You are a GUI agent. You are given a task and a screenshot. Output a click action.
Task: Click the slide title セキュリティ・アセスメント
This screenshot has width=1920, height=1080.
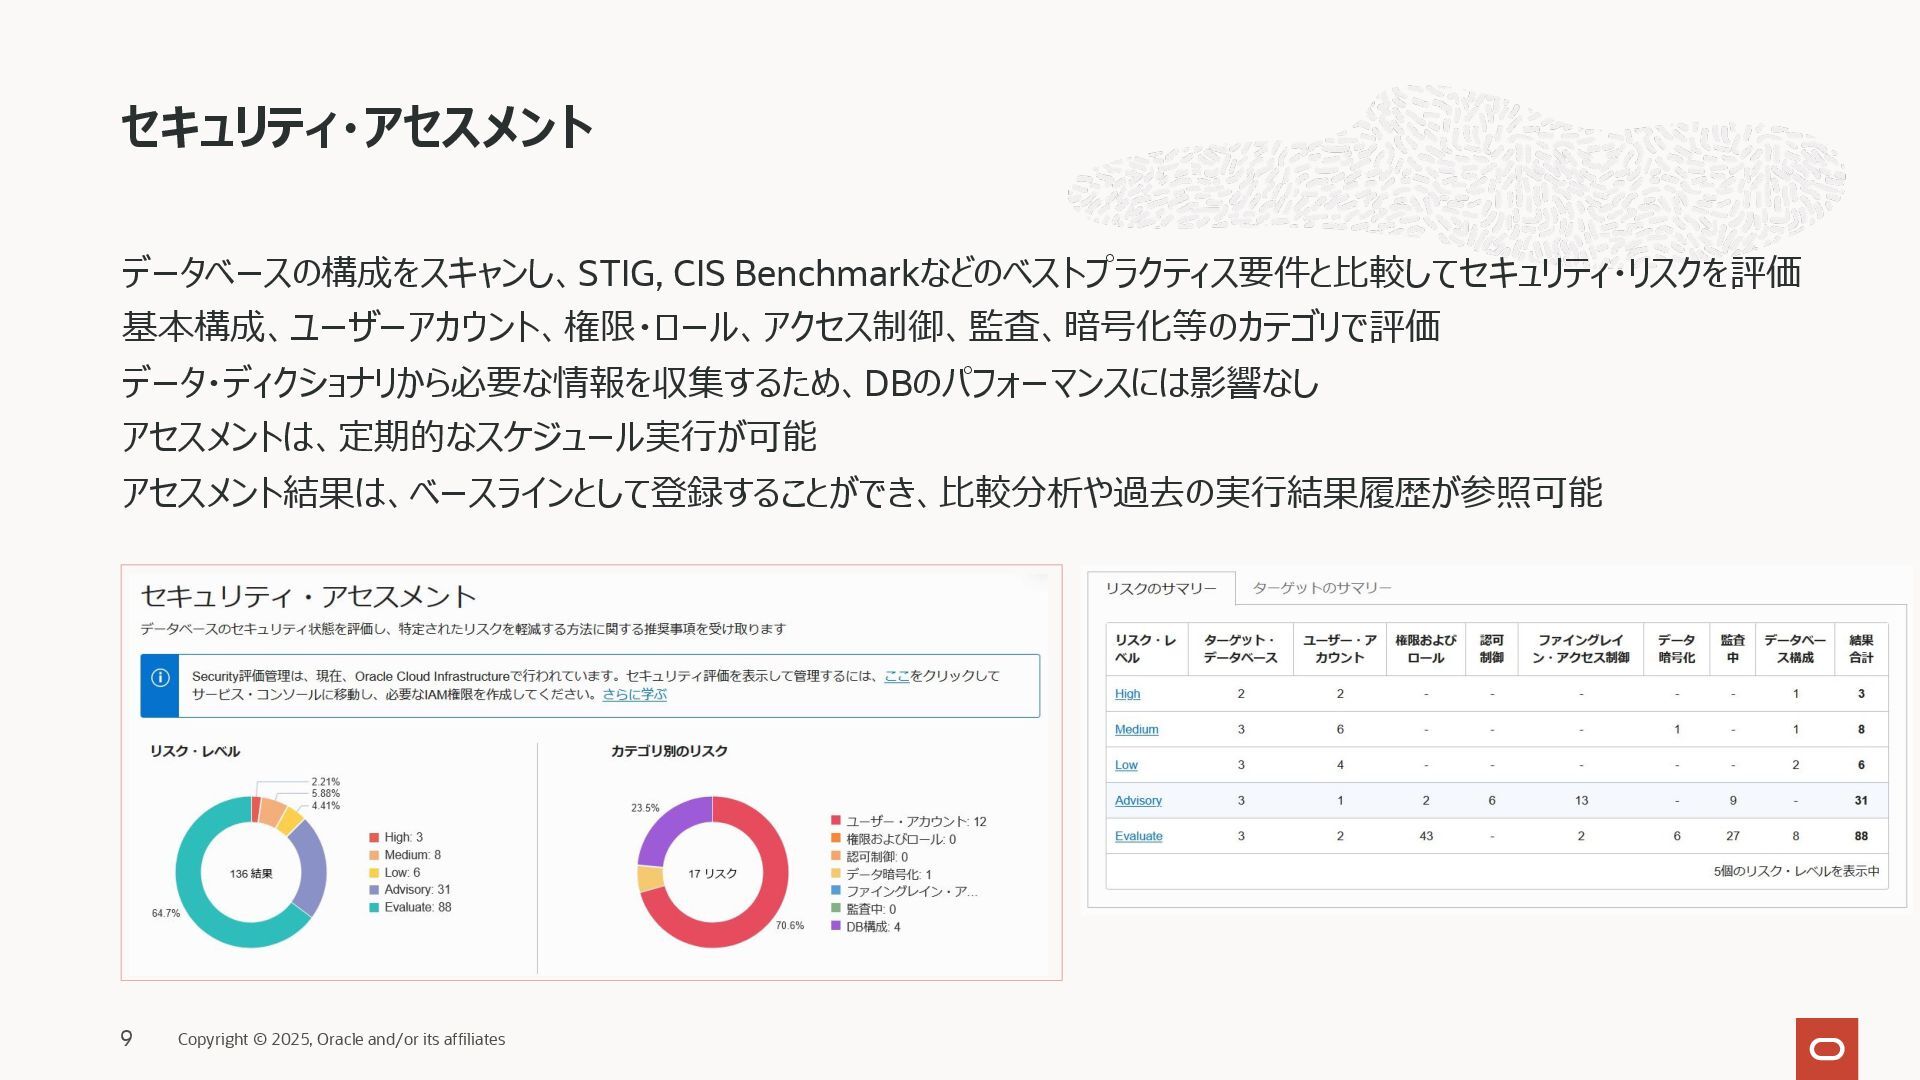[357, 127]
